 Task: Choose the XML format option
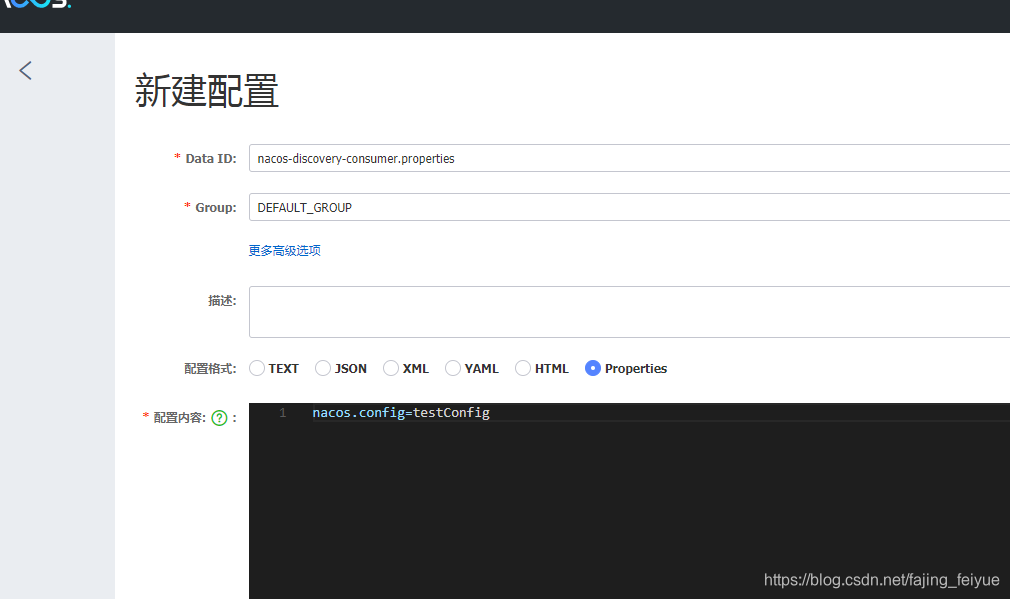pyautogui.click(x=391, y=368)
